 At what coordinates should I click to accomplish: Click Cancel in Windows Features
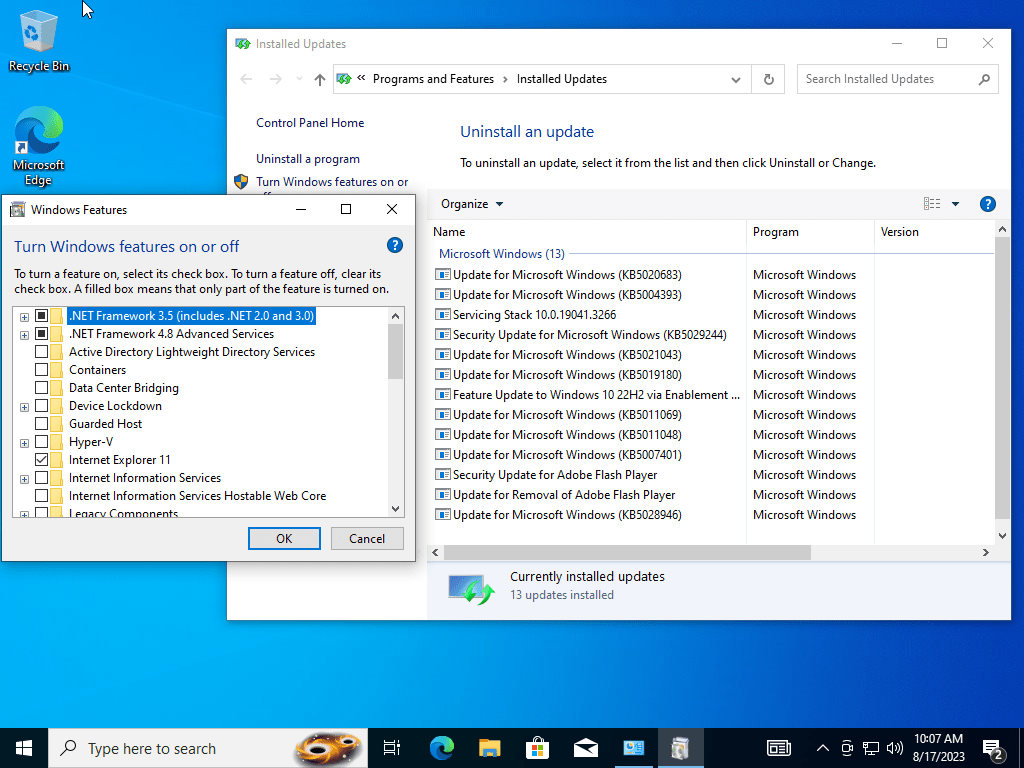click(367, 538)
